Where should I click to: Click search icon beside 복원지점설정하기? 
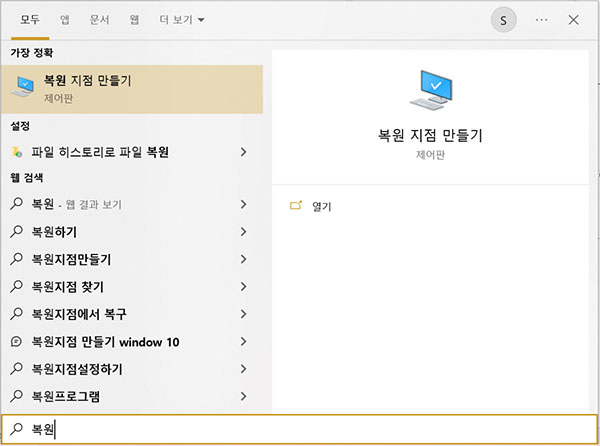[x=16, y=368]
